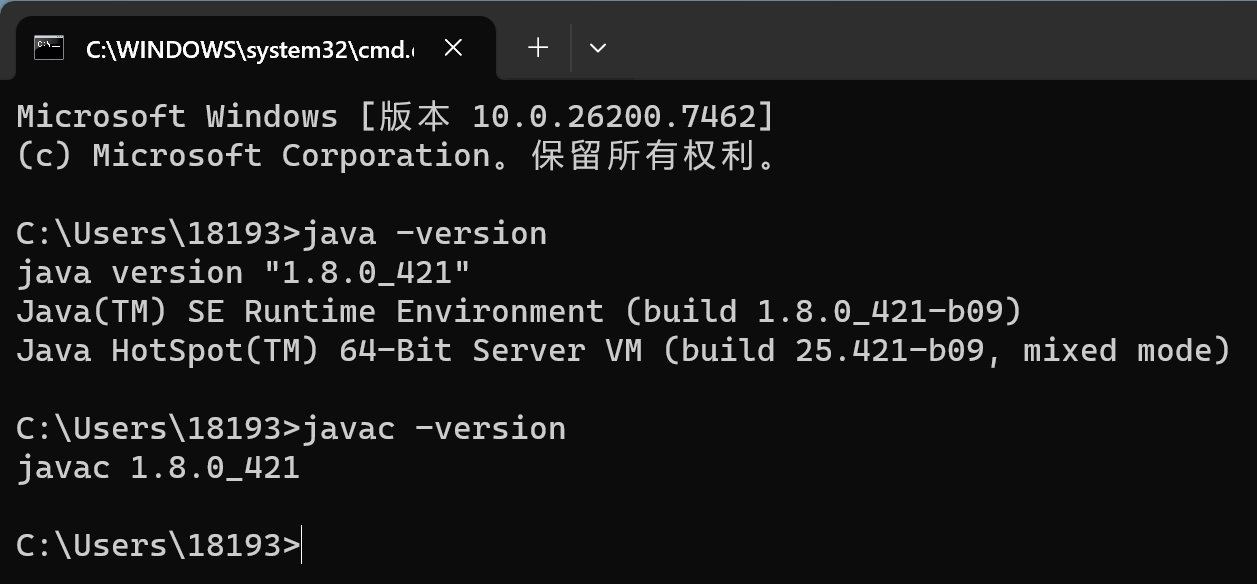1257x584 pixels.
Task: Close the cmd.exe terminal tab
Action: point(453,48)
